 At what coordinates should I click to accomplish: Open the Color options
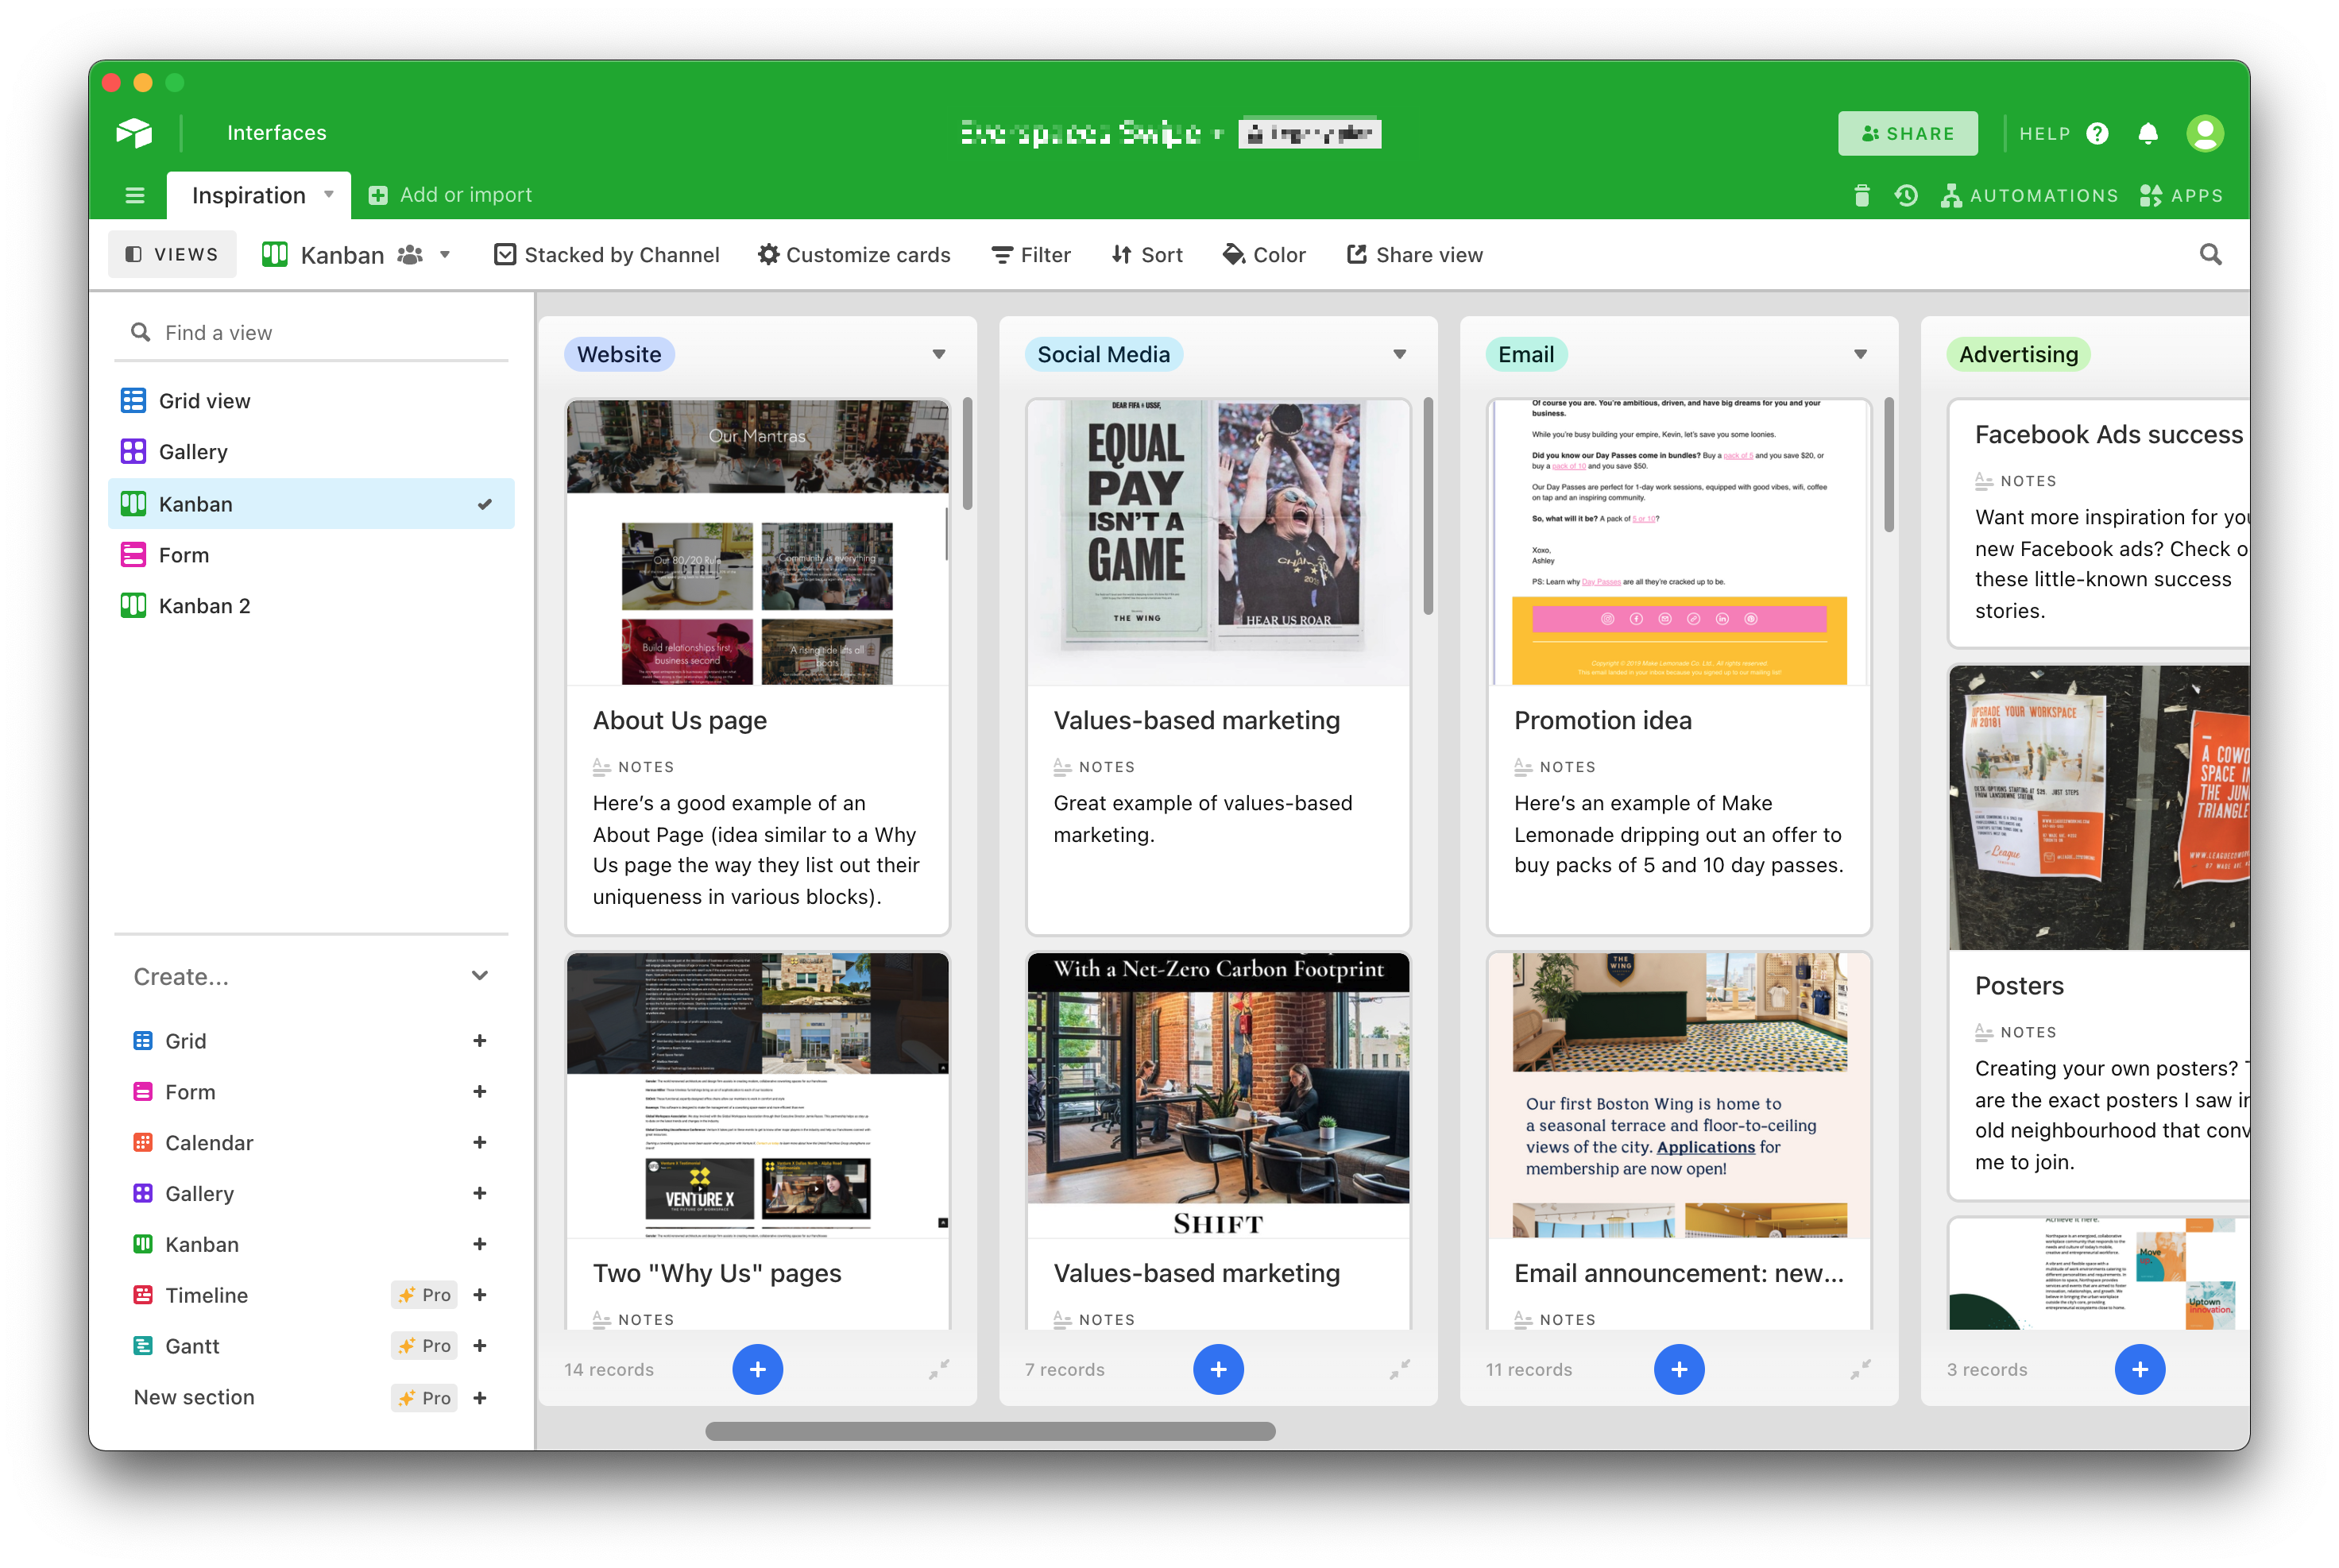tap(1264, 255)
